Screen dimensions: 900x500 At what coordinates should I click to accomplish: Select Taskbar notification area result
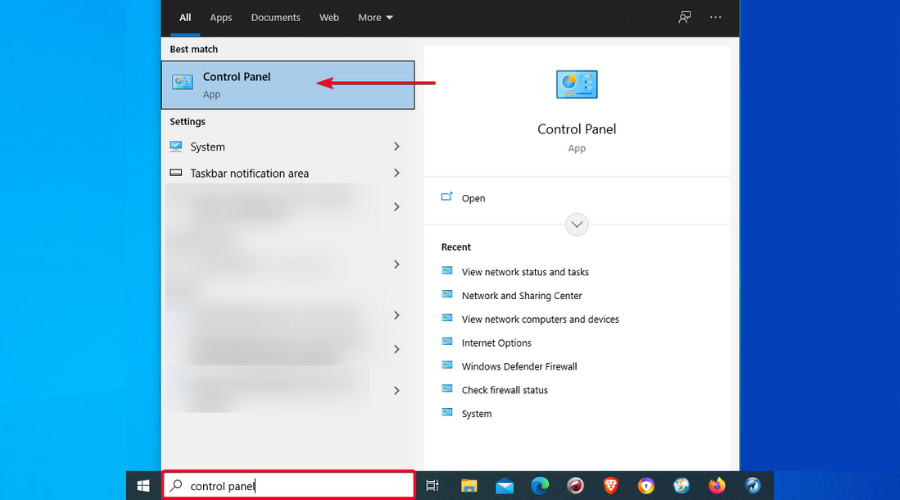288,173
